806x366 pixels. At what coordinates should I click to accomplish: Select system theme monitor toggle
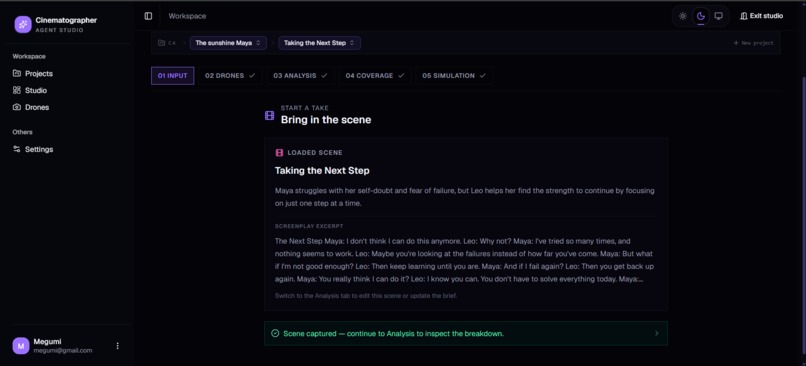click(x=718, y=16)
